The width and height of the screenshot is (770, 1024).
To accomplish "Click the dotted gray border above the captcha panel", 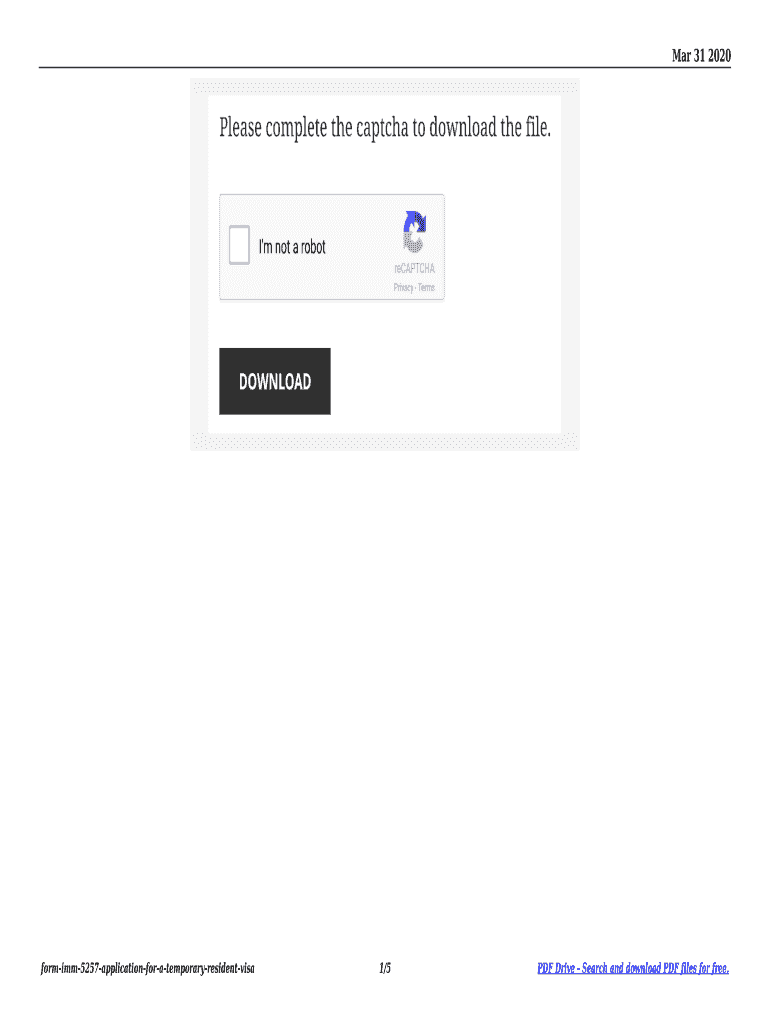I will click(x=385, y=88).
